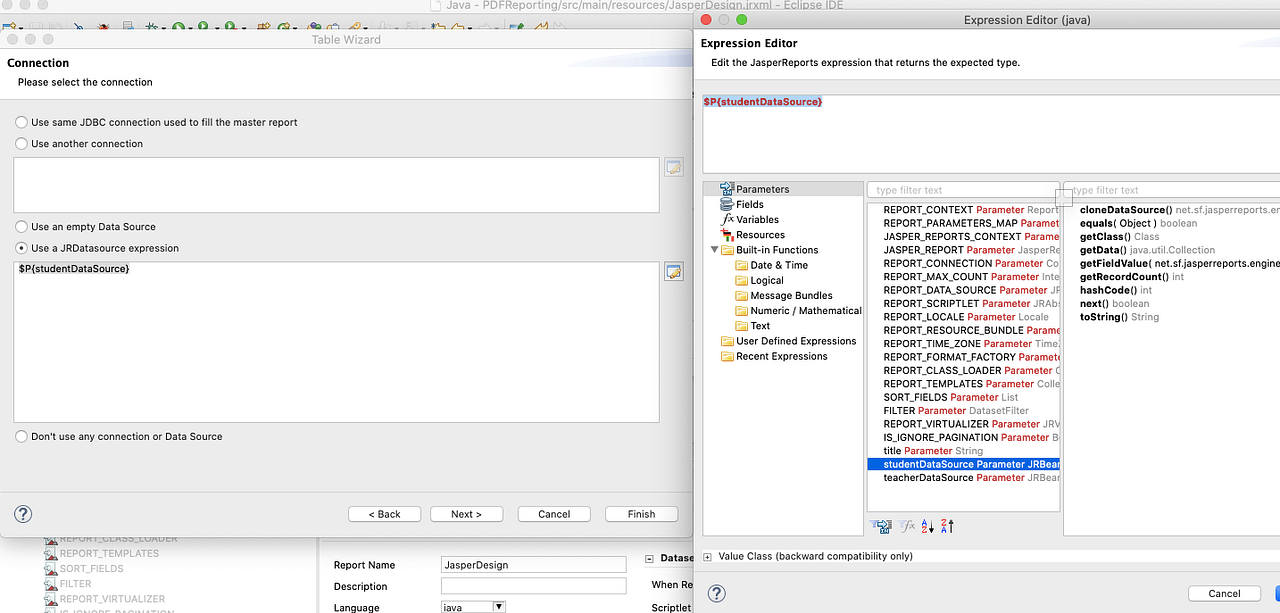Select getRecordCount() int method
The image size is (1280, 613).
click(x=1131, y=277)
